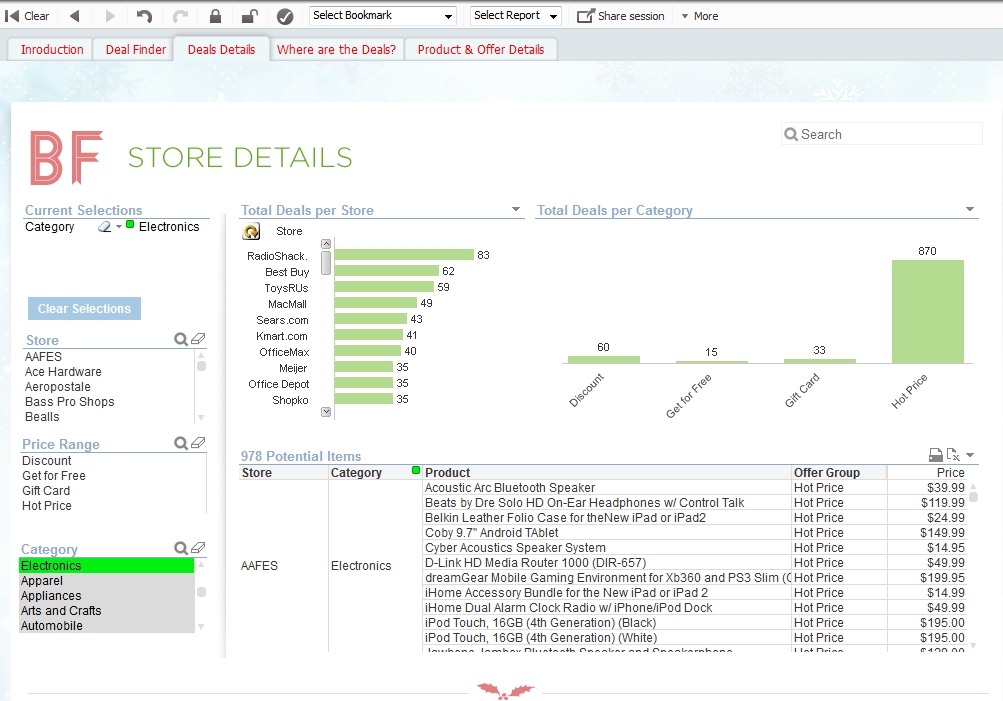Select AAFES in the Store list

point(107,357)
